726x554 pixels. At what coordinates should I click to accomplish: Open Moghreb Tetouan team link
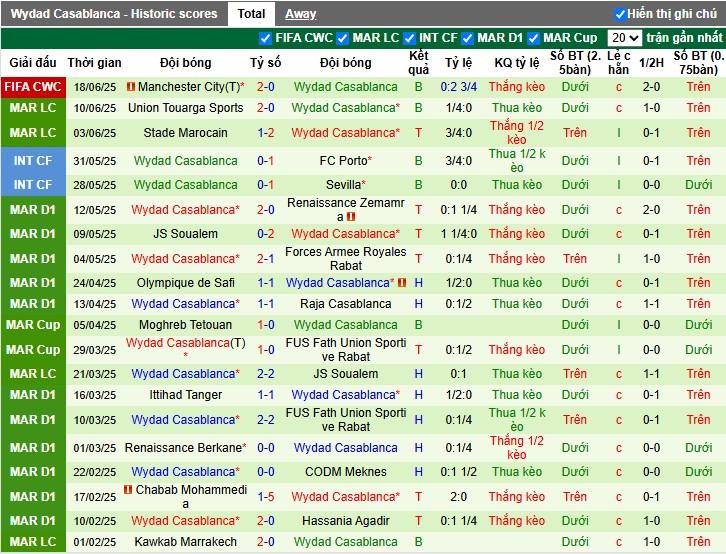coord(186,325)
